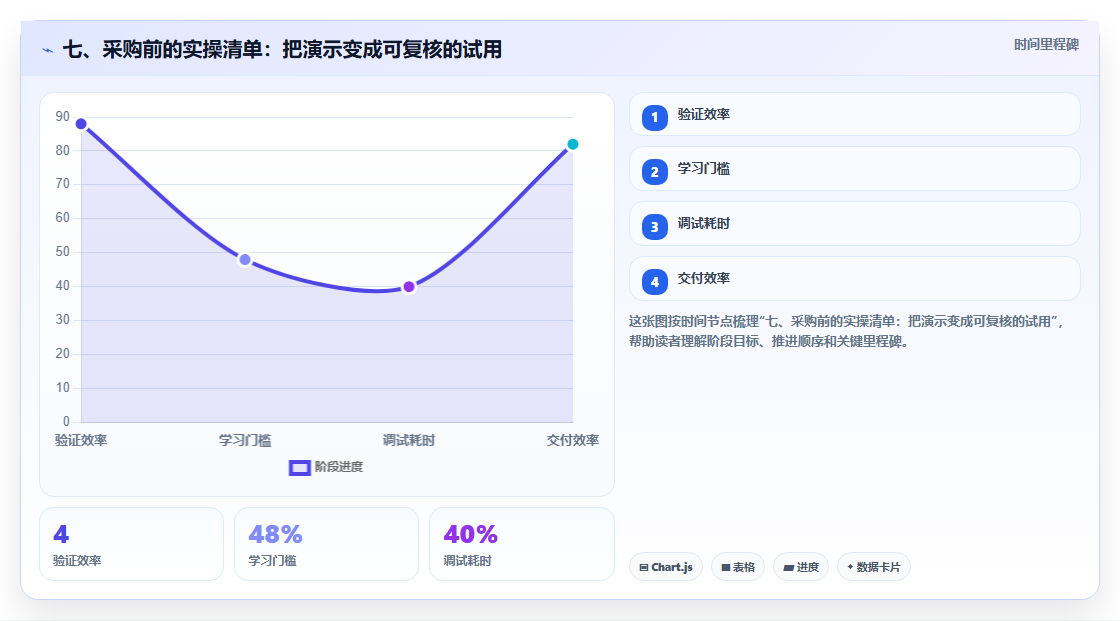Click the 阶段进度 legend color box
The height and width of the screenshot is (621, 1120).
tap(299, 468)
